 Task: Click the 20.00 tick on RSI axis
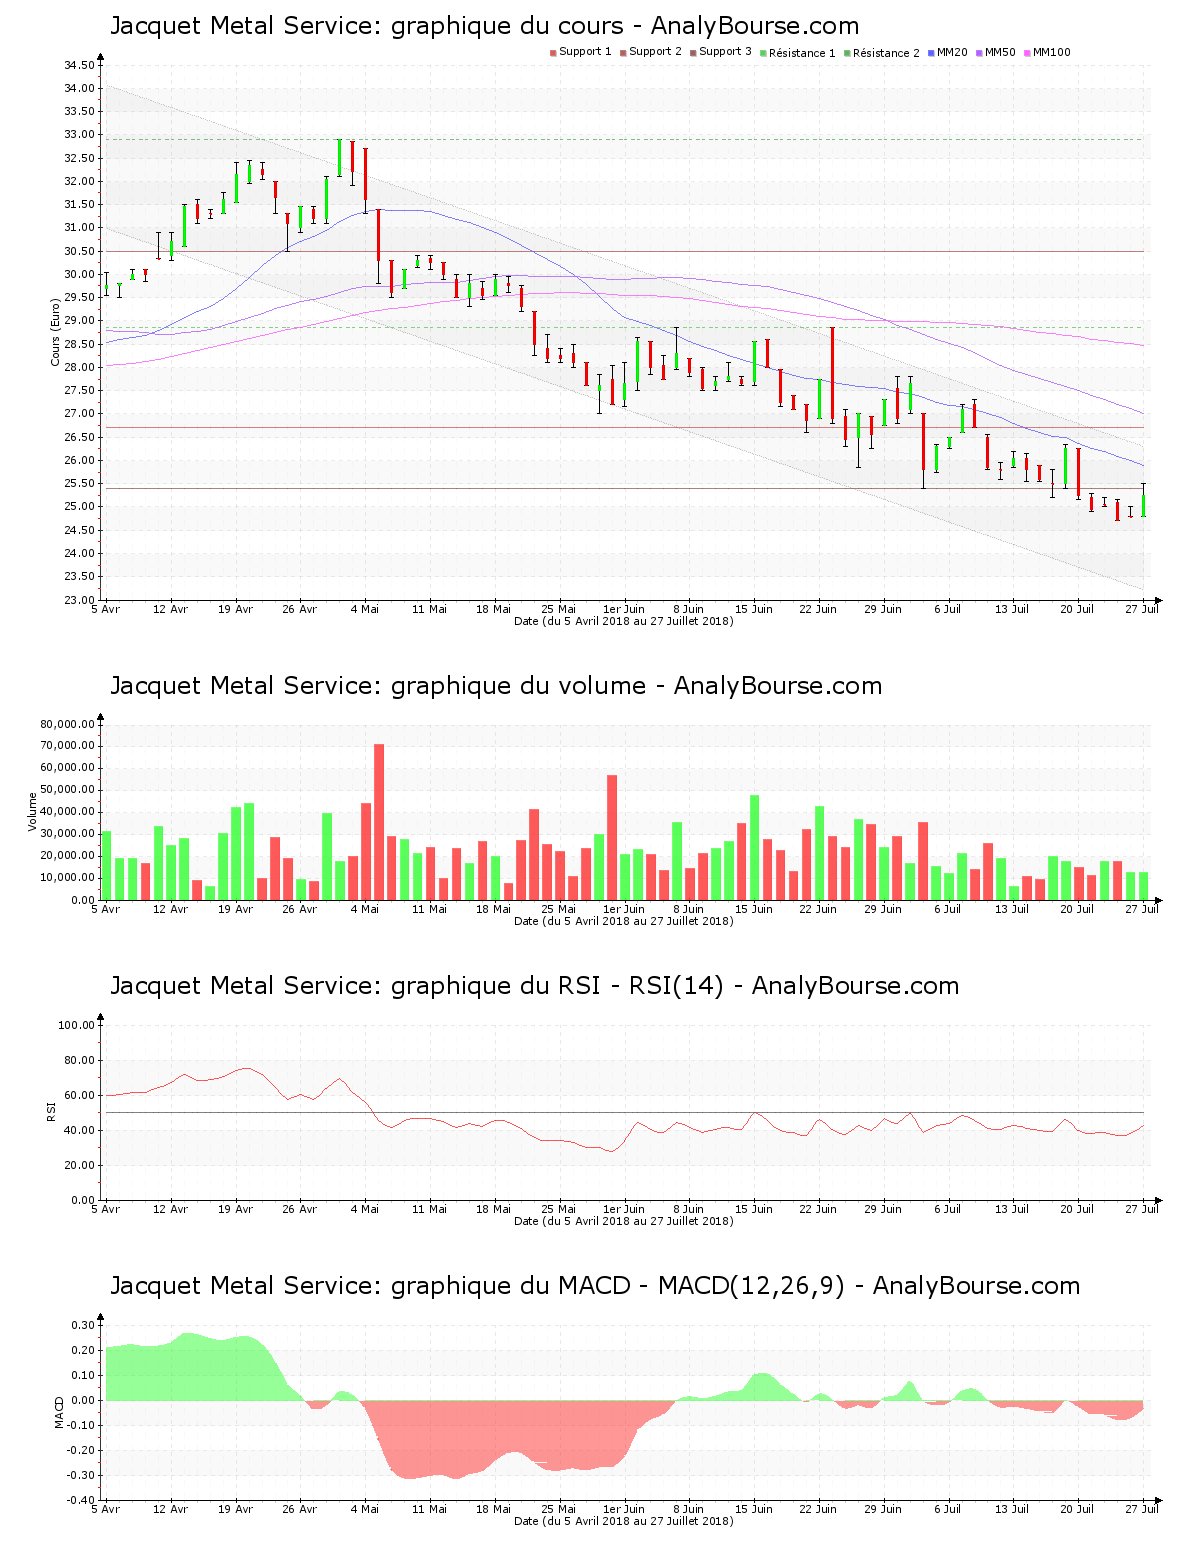pos(79,1165)
